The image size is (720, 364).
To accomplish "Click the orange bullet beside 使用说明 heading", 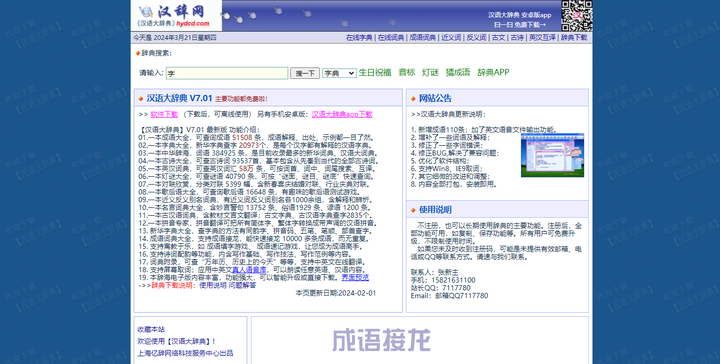I will tap(413, 210).
